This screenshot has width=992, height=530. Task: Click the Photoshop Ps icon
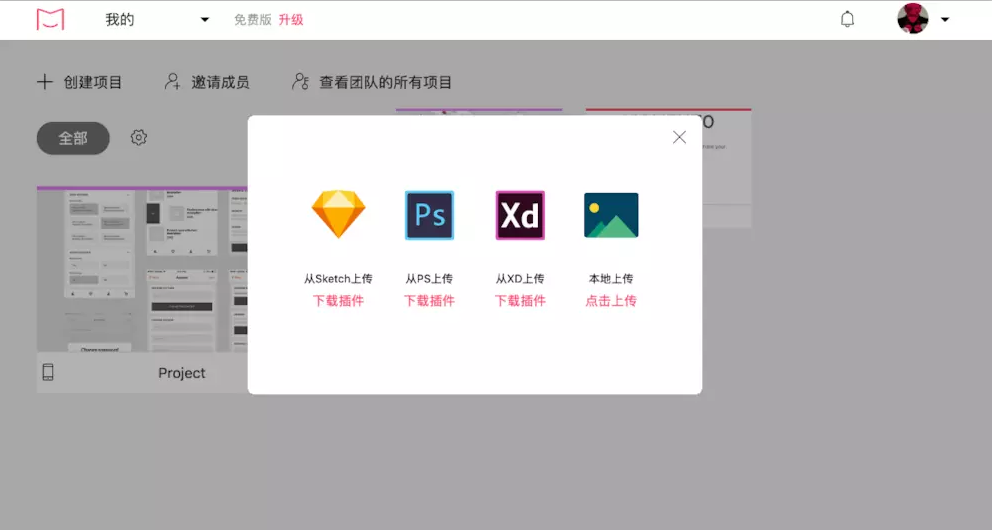(x=430, y=215)
